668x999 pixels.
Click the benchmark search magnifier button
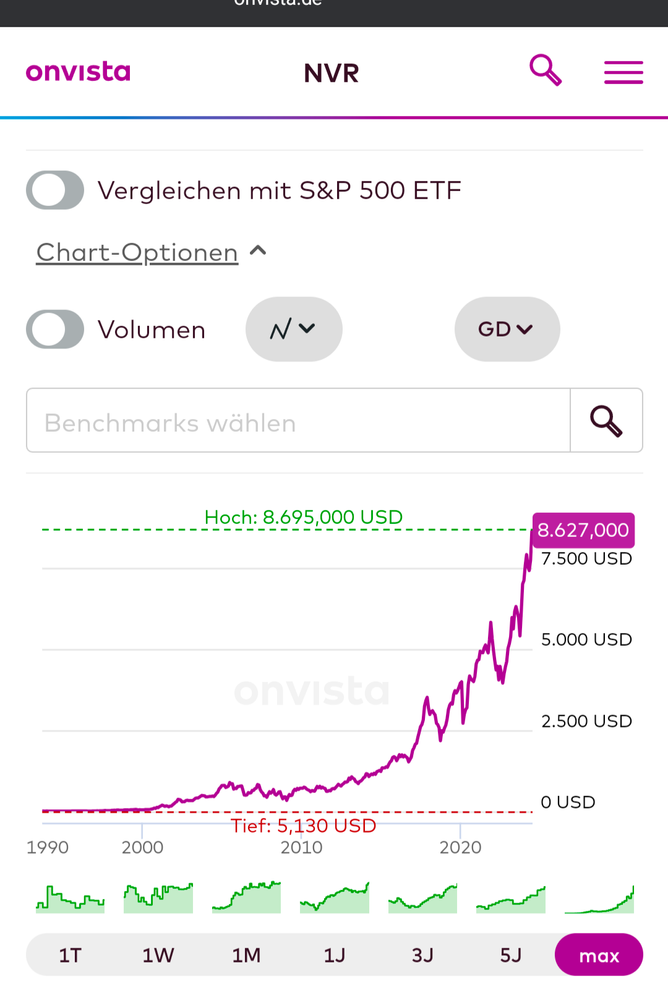click(606, 421)
